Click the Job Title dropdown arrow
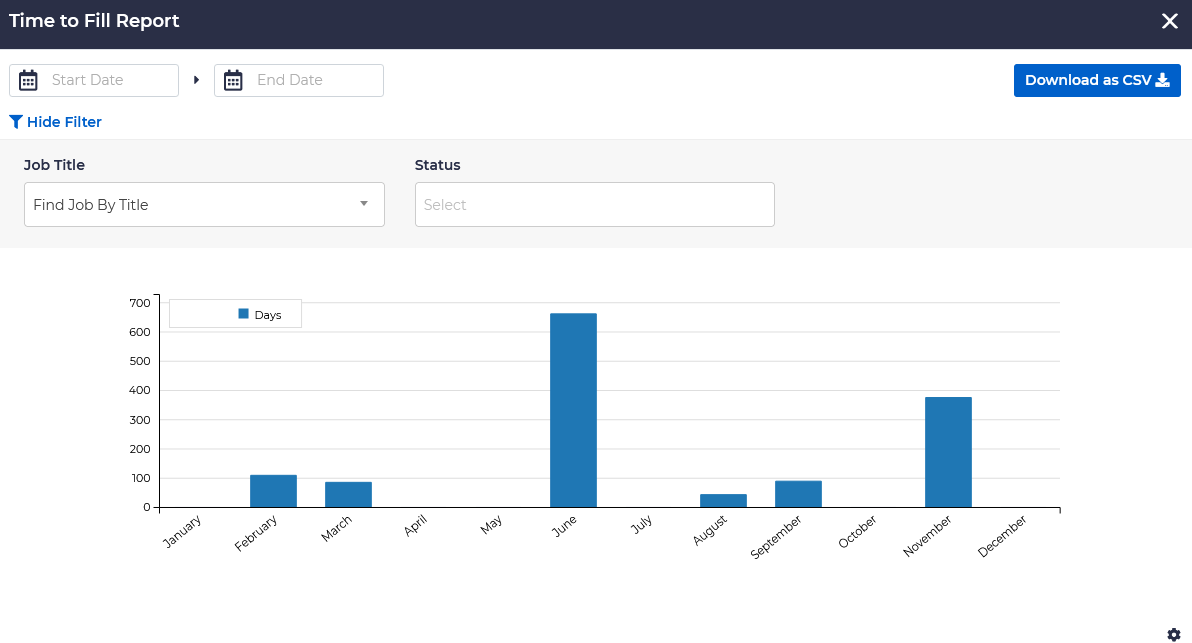This screenshot has height=643, width=1192. point(363,204)
